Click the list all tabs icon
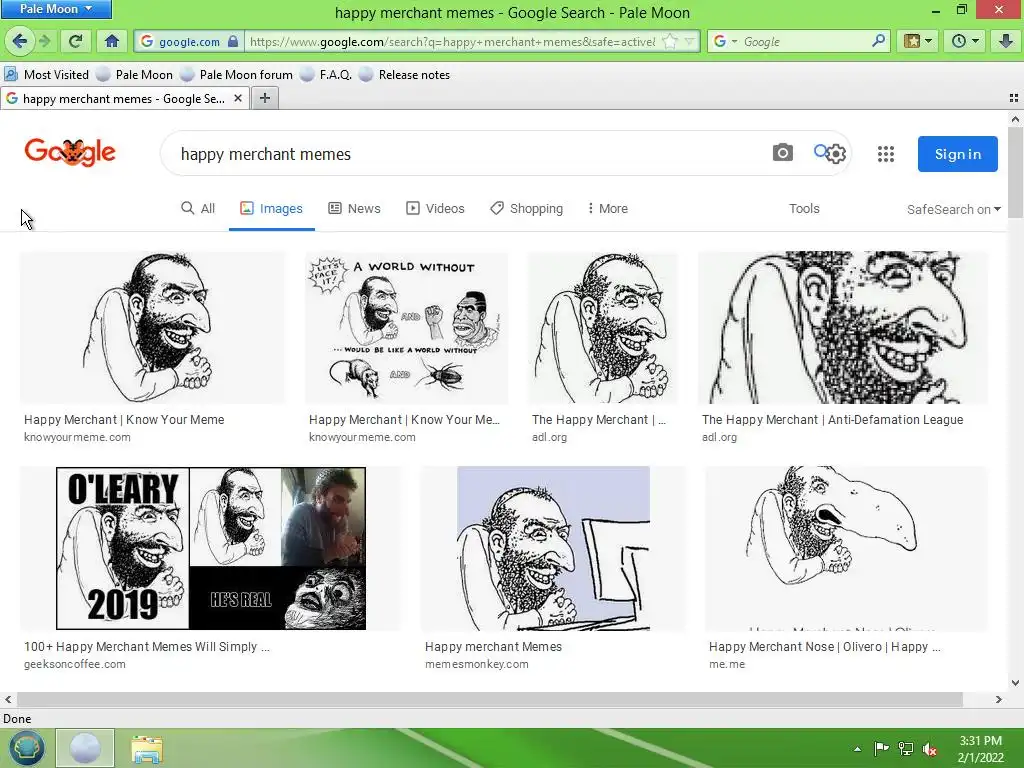Image resolution: width=1024 pixels, height=768 pixels. [1014, 98]
